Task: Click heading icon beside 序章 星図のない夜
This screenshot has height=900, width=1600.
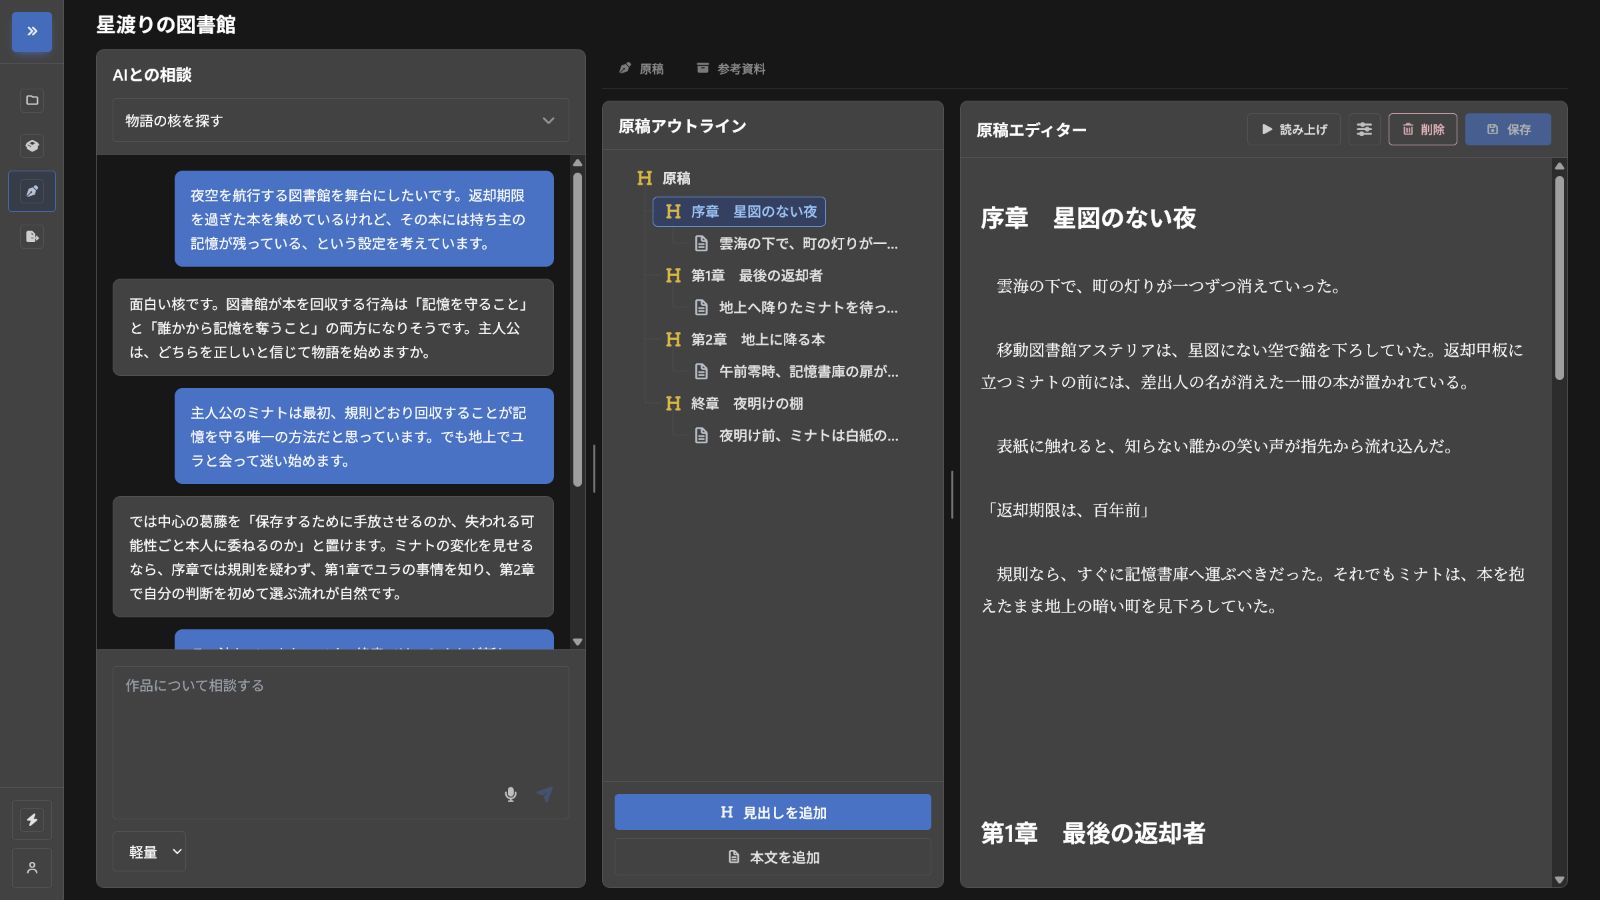Action: 673,212
